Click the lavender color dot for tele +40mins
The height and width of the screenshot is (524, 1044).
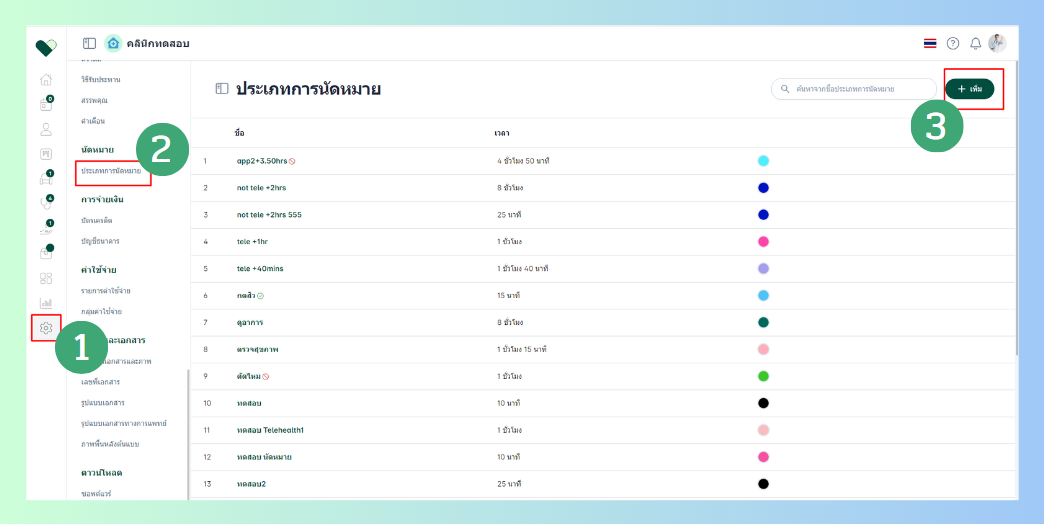point(764,268)
